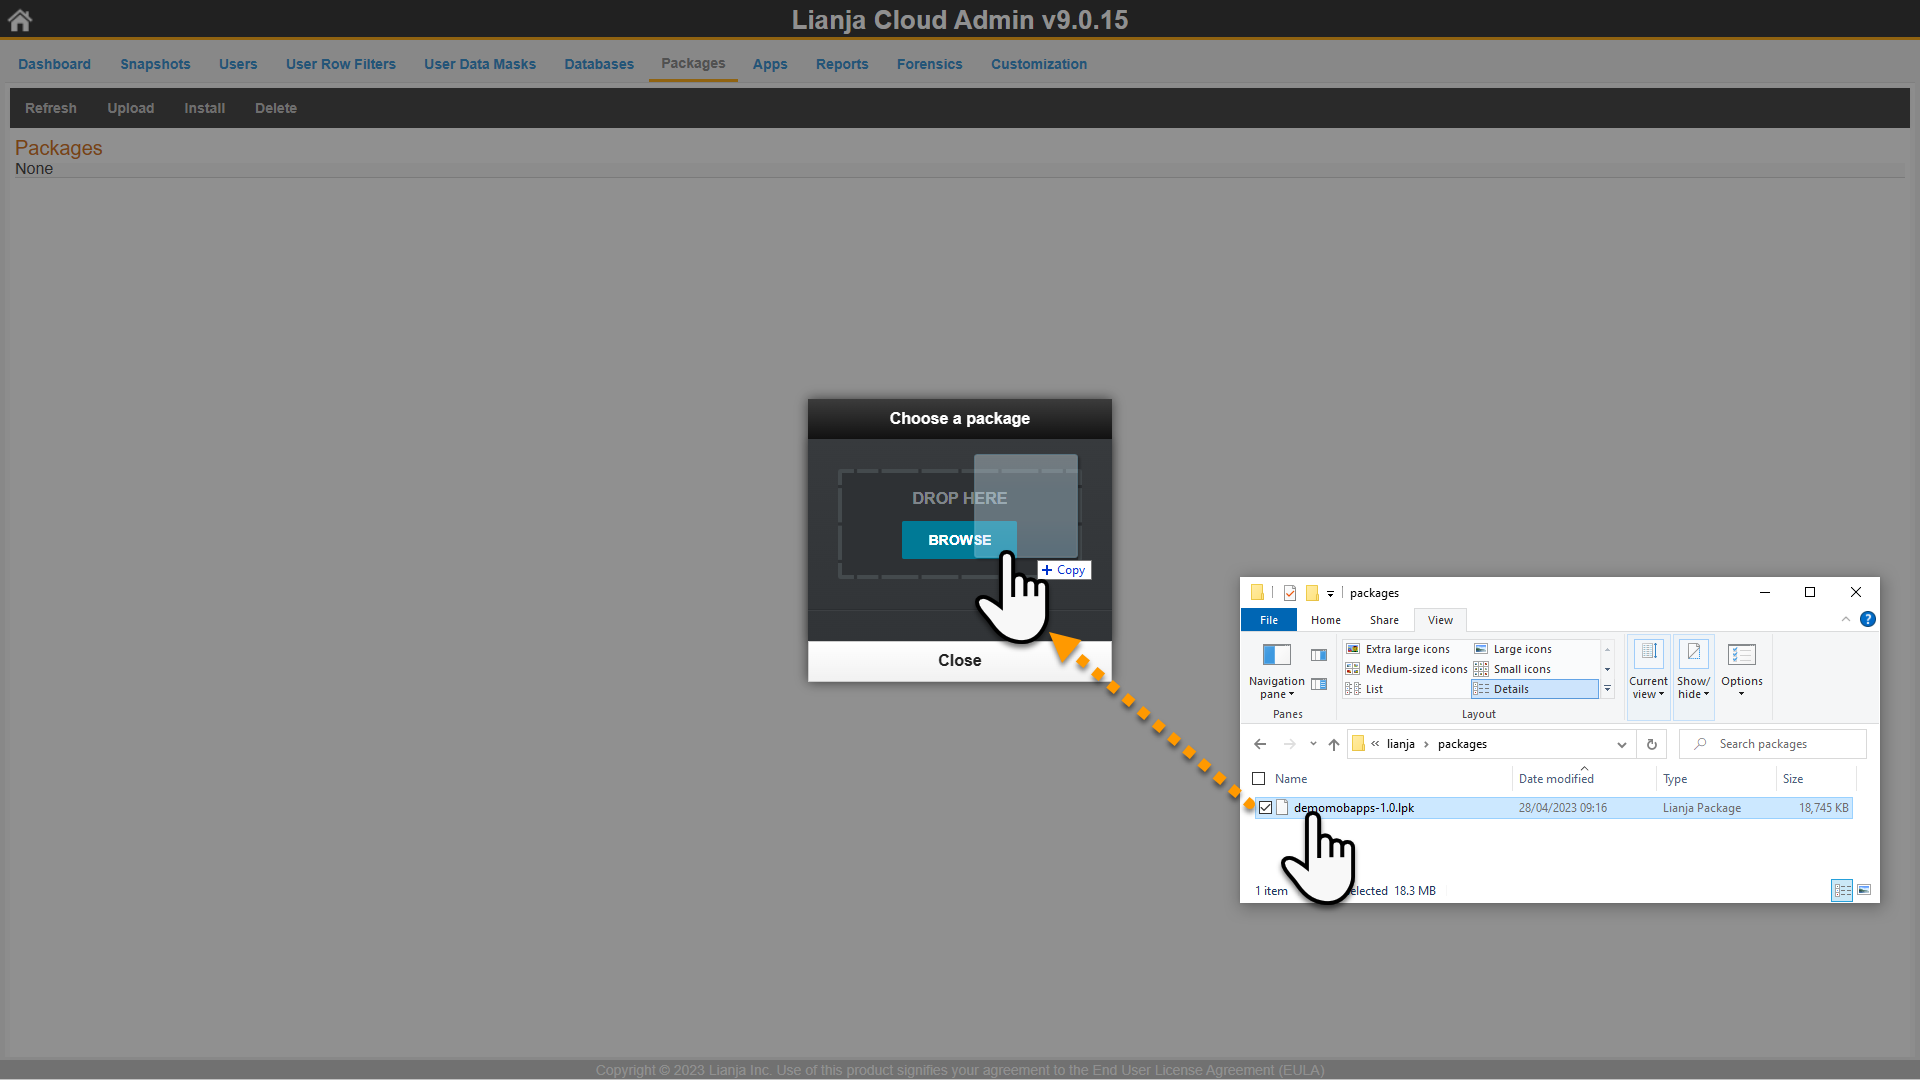Screen dimensions: 1920x1080
Task: Choose Medium-sized icons layout
Action: point(1406,669)
